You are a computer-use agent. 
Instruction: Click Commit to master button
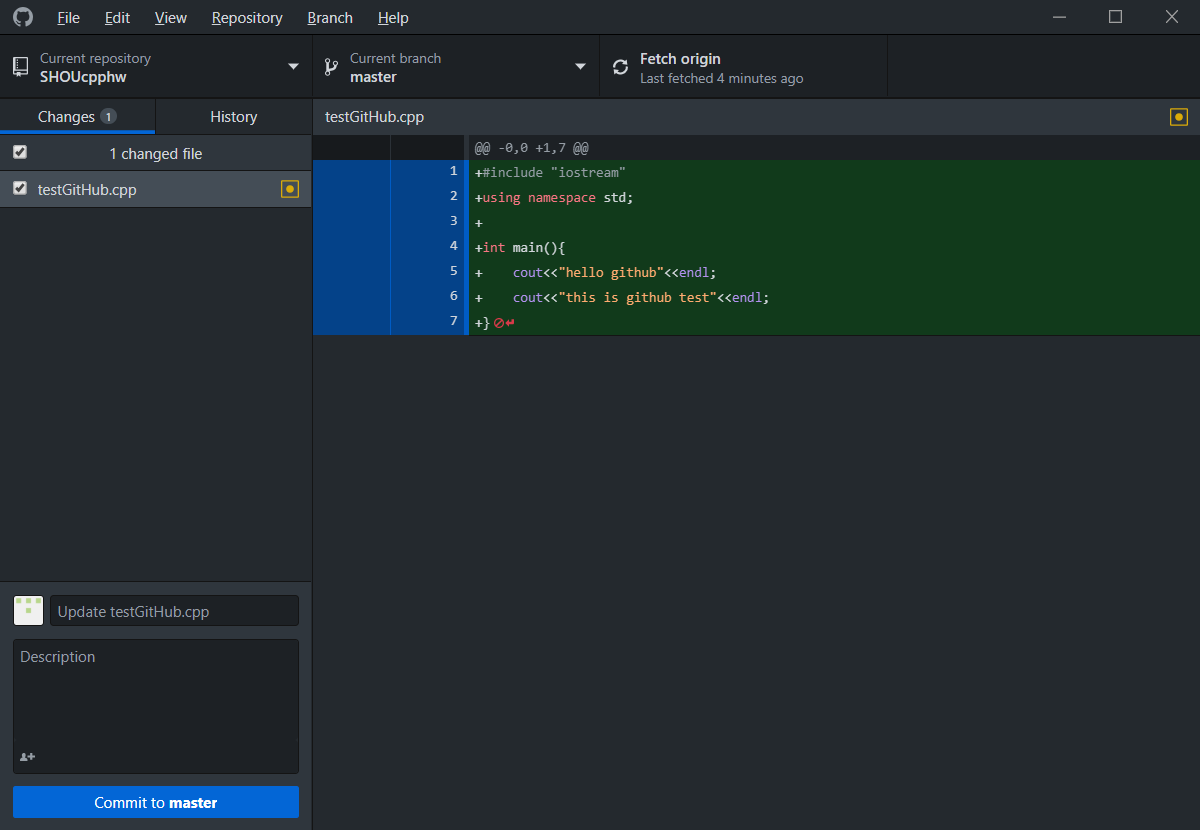pos(156,802)
